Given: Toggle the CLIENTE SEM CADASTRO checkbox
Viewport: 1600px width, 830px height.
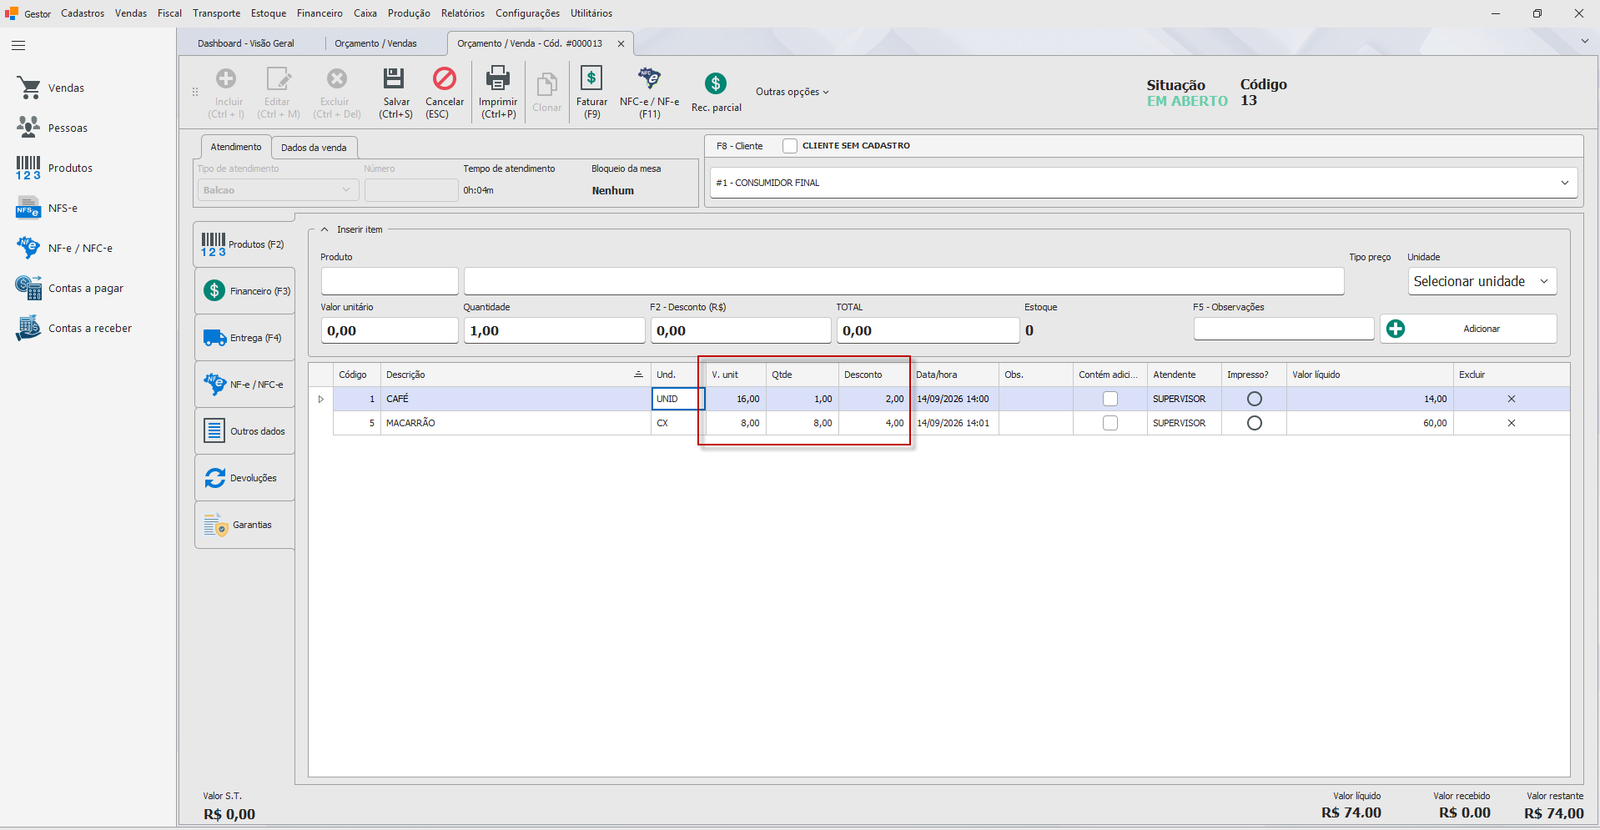Looking at the screenshot, I should [x=790, y=146].
